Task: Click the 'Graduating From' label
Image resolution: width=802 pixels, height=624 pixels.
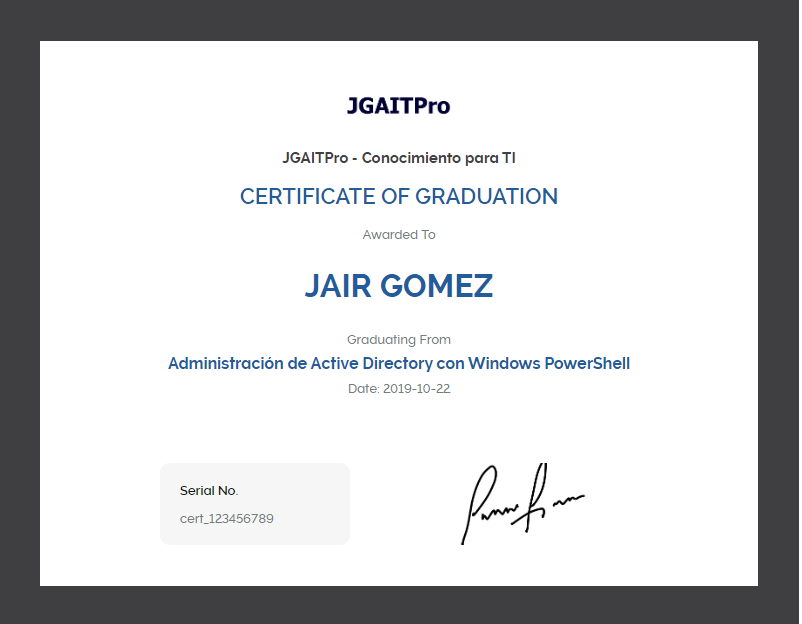Action: 399,340
